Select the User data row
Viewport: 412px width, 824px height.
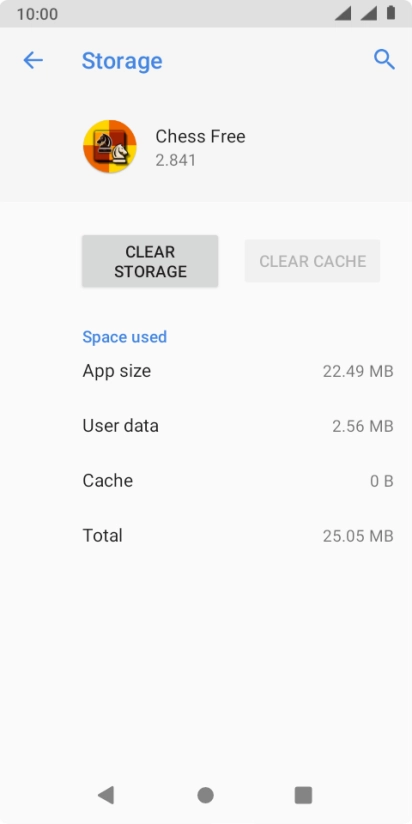click(x=238, y=426)
